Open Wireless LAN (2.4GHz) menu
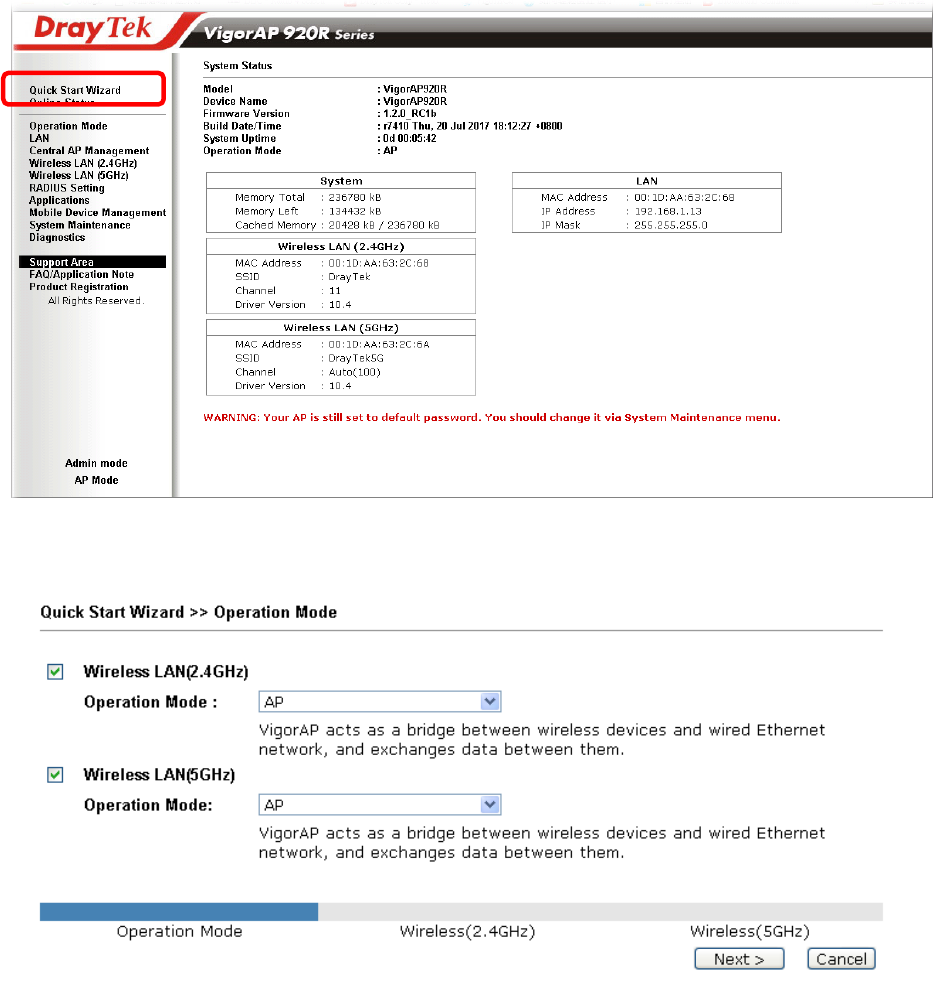This screenshot has width=933, height=1006. tap(83, 164)
